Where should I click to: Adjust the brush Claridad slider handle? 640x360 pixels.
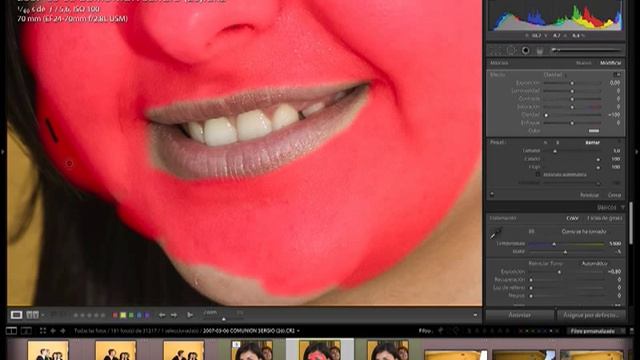pyautogui.click(x=546, y=115)
